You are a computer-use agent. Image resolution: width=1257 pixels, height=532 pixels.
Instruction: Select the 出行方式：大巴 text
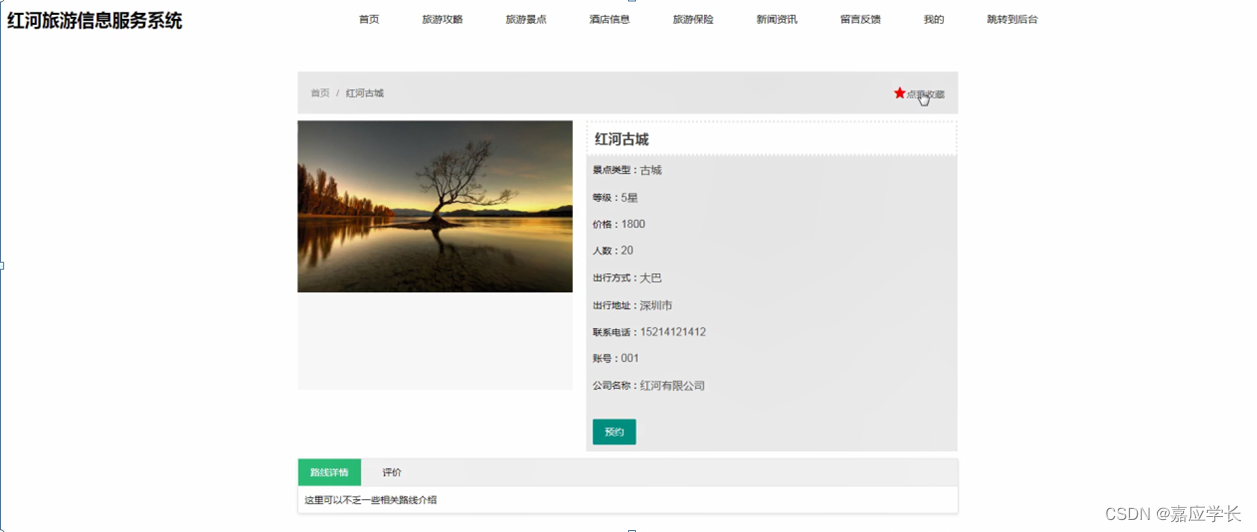coord(627,278)
